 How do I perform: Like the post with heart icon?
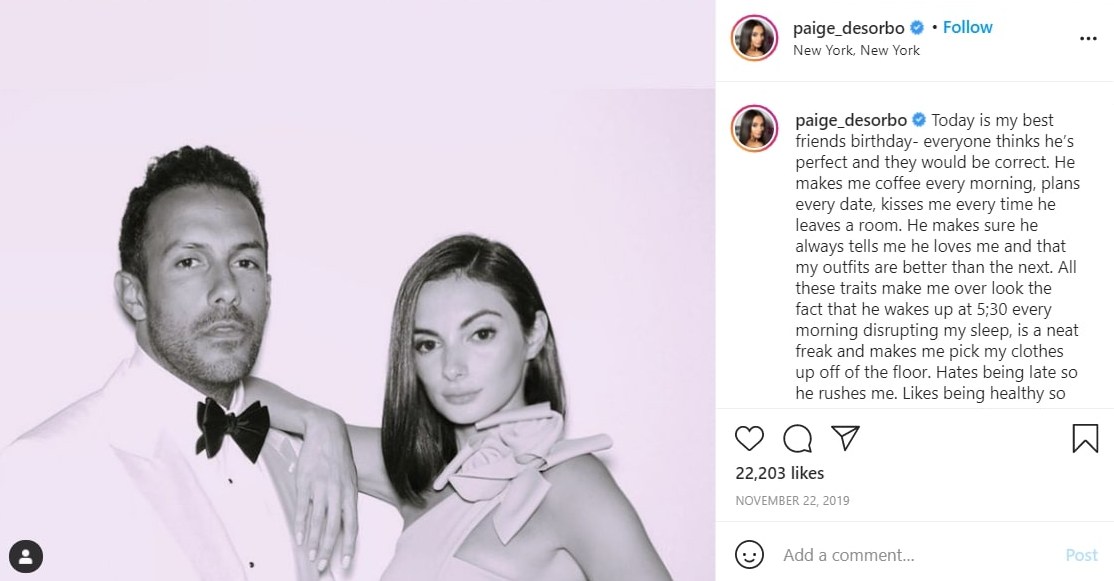coord(749,438)
